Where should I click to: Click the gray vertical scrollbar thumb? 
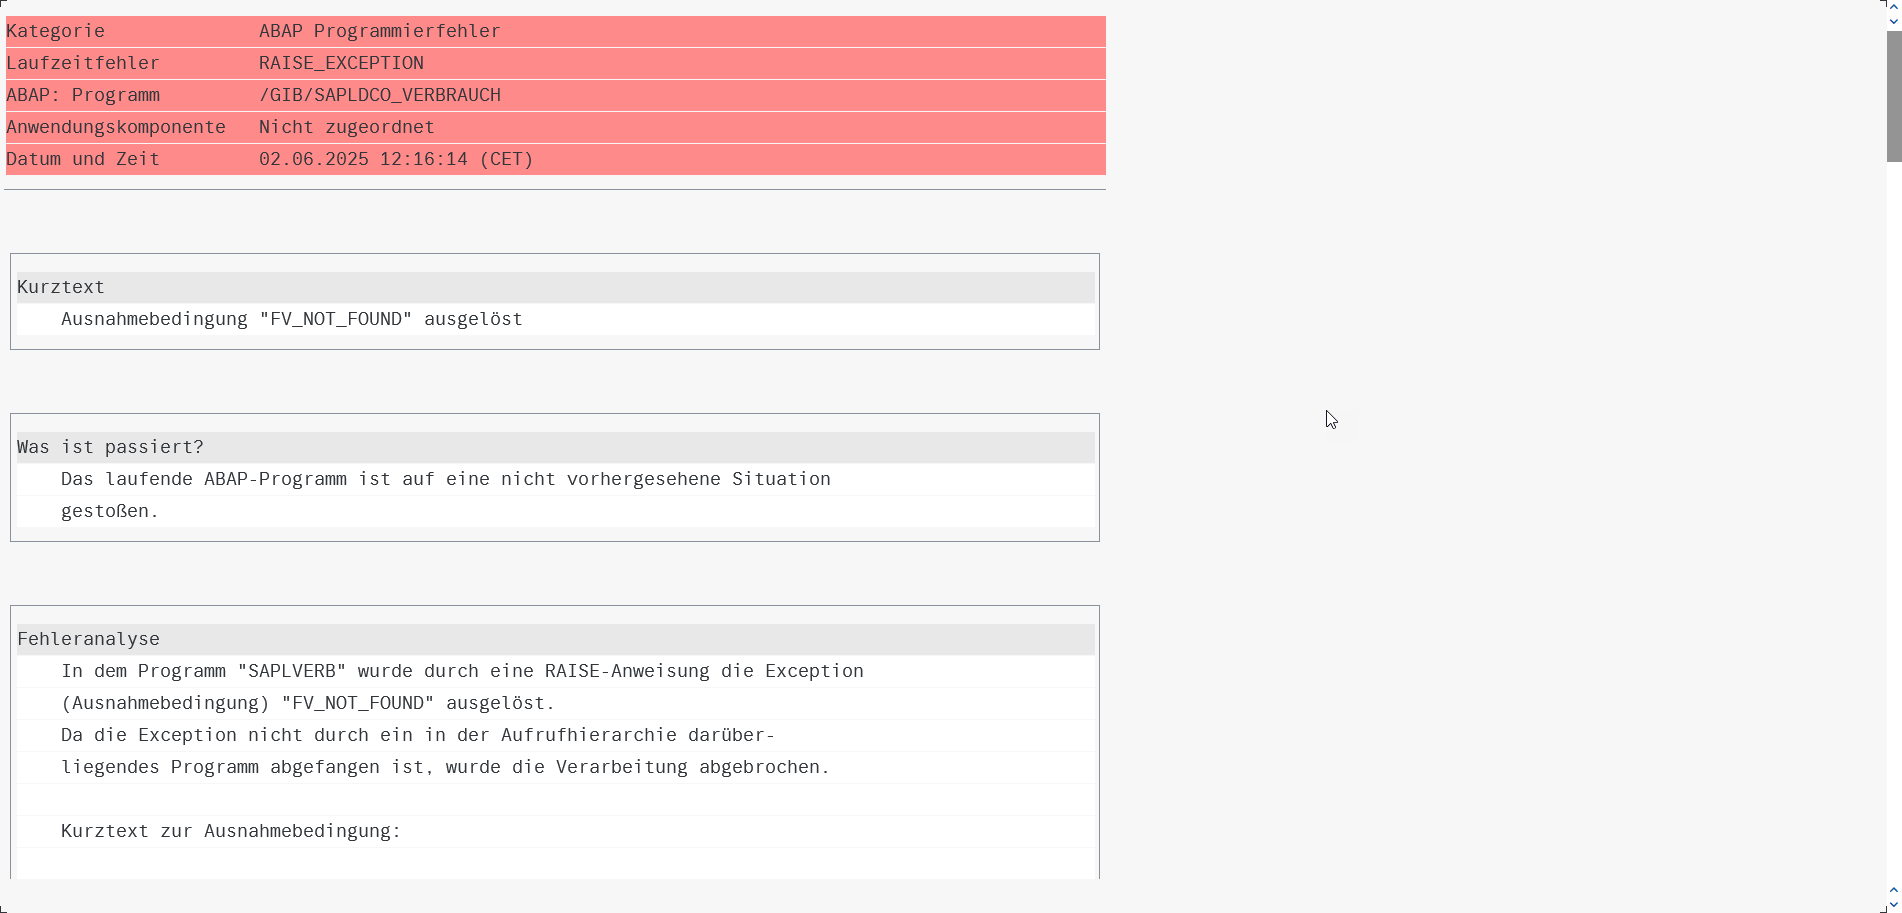point(1893,95)
